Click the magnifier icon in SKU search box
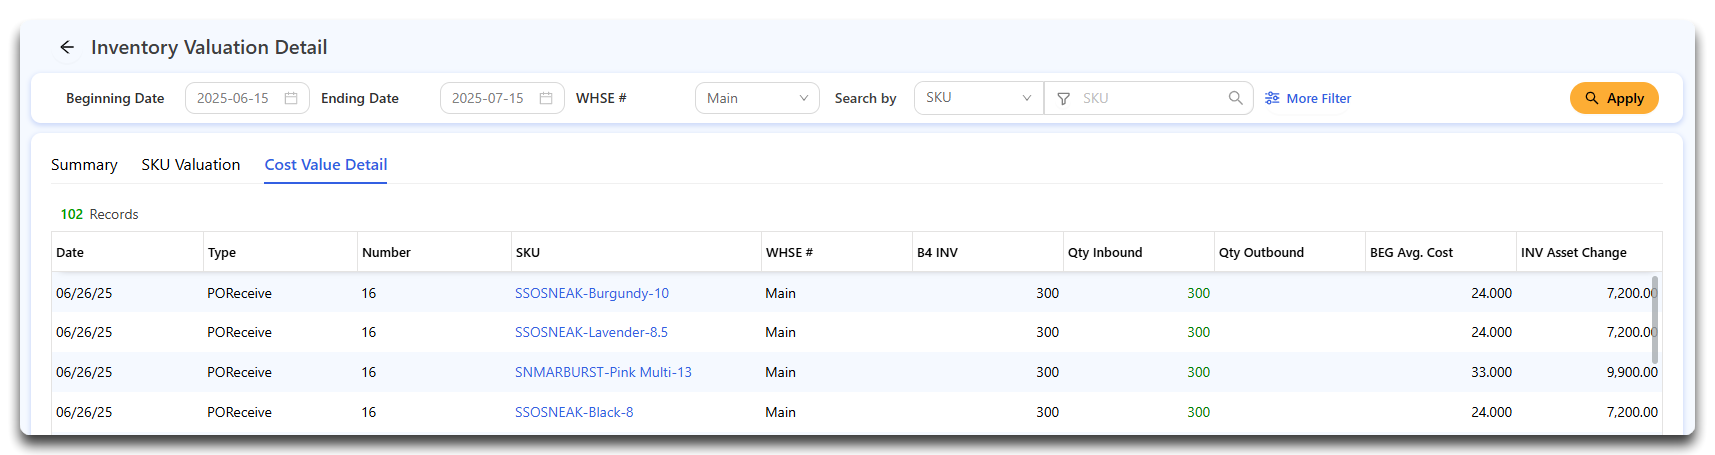Viewport: 1715px width, 455px height. point(1236,98)
